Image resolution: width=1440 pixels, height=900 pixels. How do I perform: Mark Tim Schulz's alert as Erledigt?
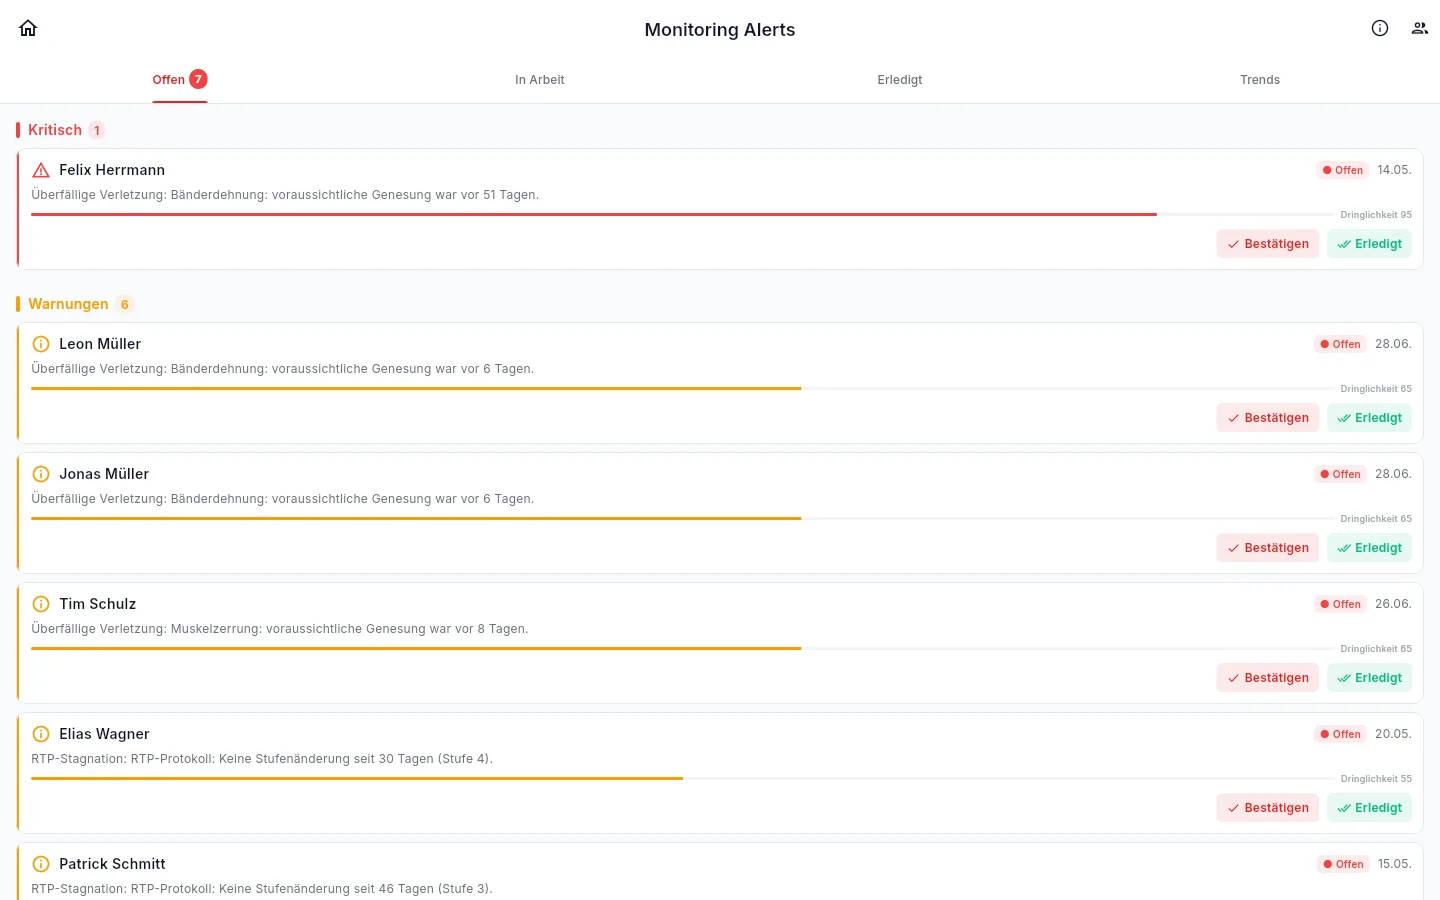click(1369, 678)
